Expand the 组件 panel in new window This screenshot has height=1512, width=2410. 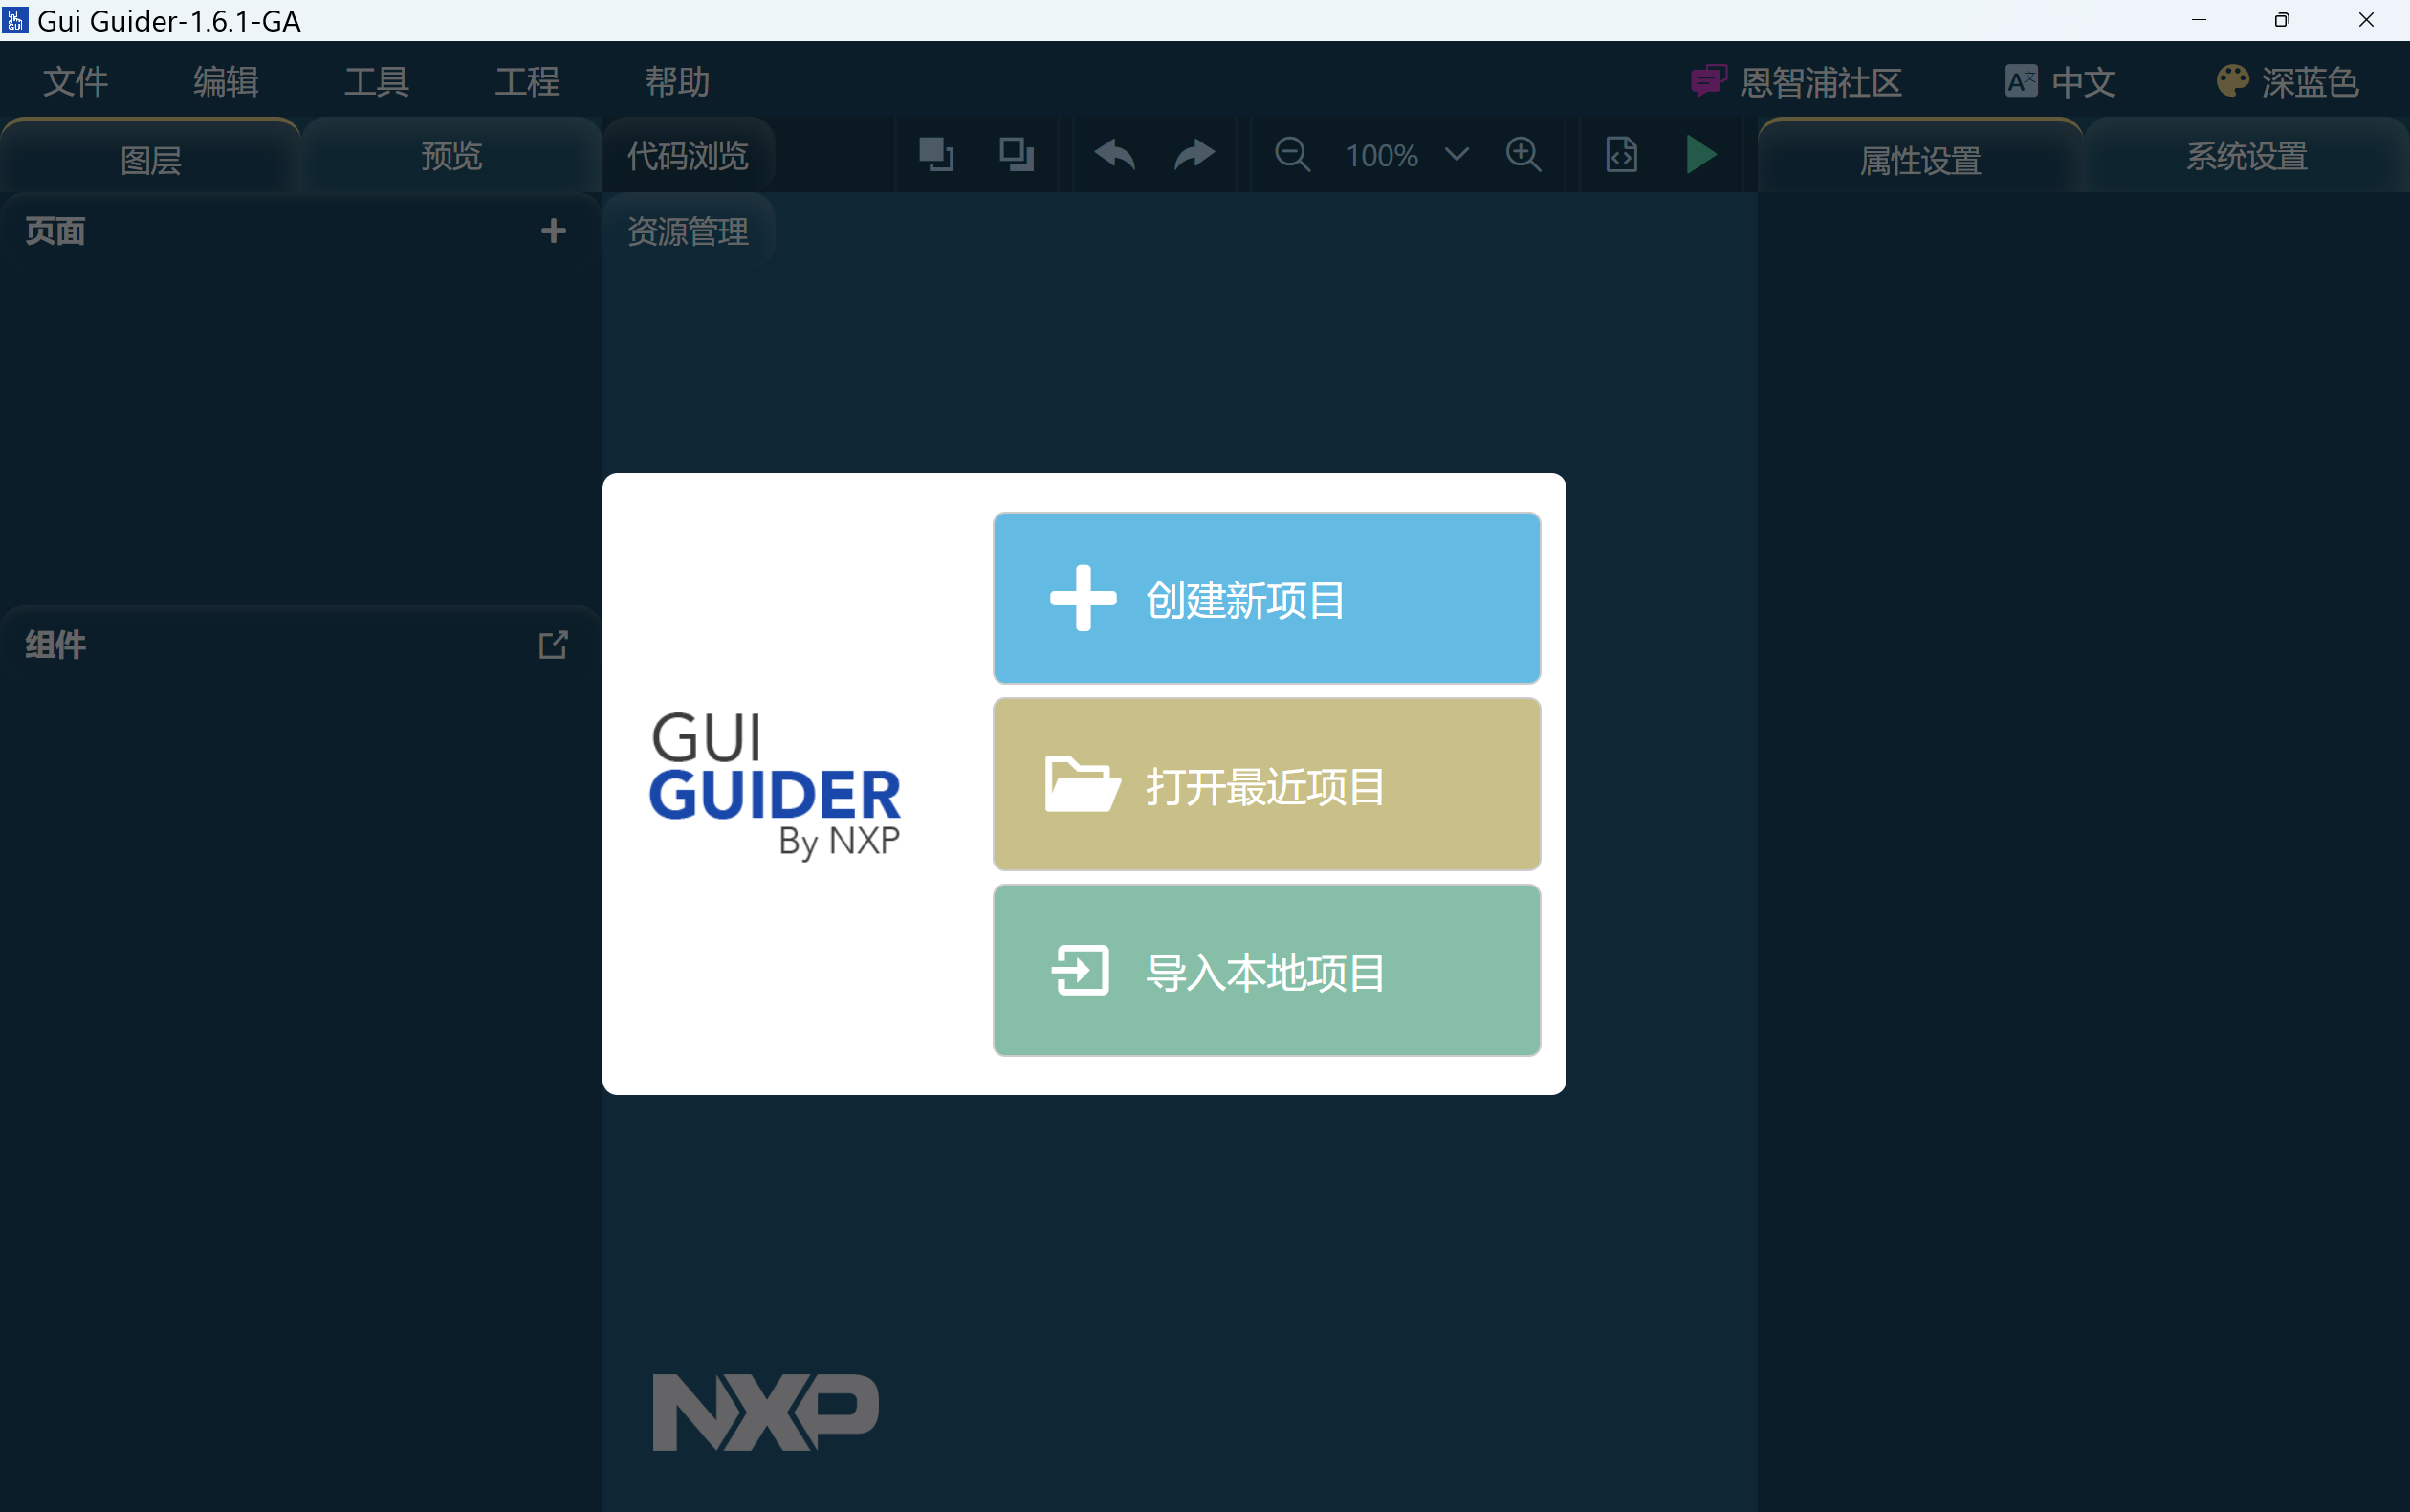tap(554, 644)
